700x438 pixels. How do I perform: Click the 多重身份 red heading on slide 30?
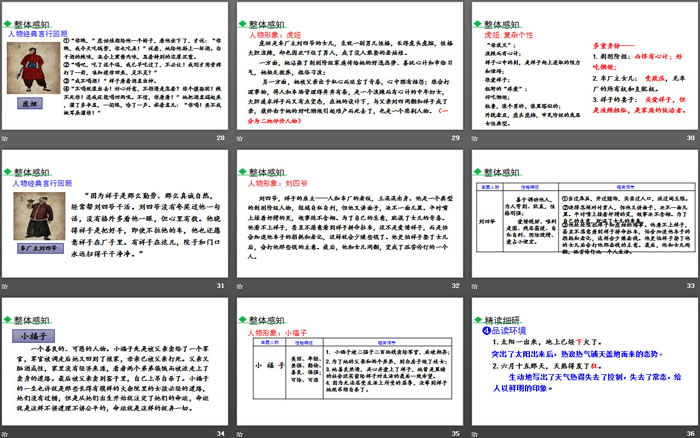pos(614,47)
